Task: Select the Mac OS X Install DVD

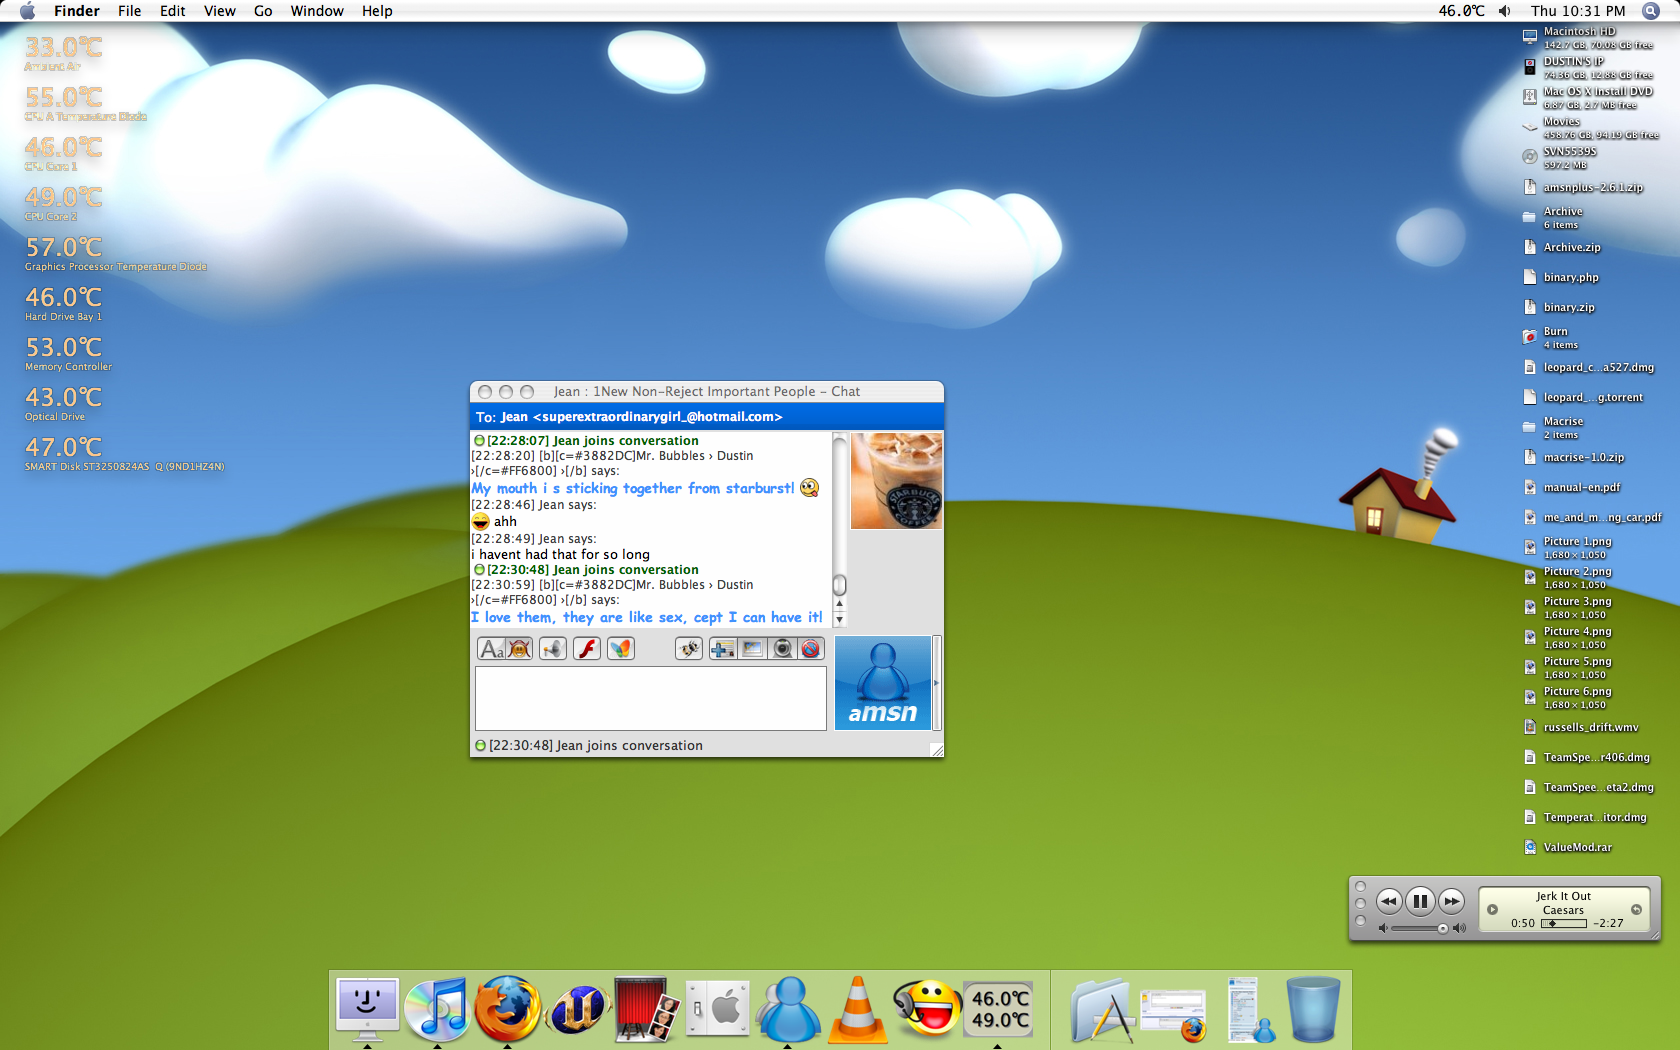Action: (1587, 98)
